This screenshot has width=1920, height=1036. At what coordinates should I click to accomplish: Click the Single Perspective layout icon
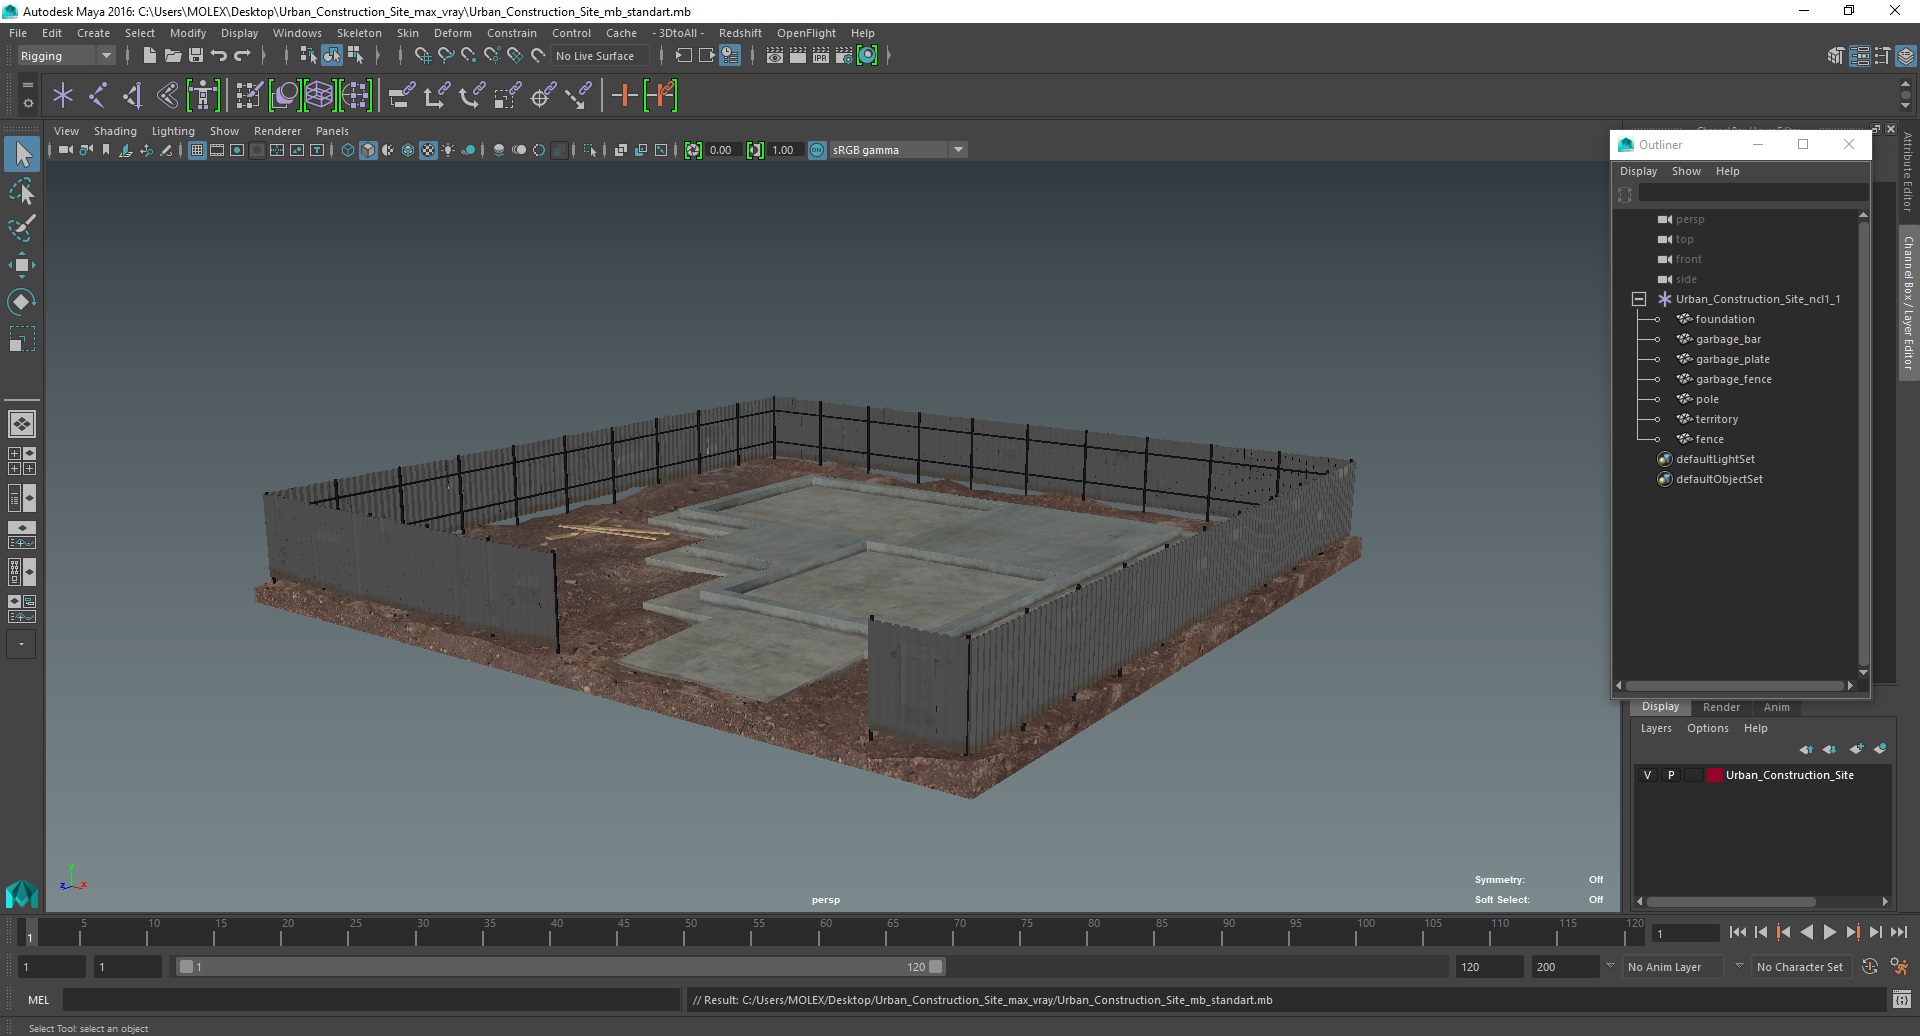coord(22,424)
